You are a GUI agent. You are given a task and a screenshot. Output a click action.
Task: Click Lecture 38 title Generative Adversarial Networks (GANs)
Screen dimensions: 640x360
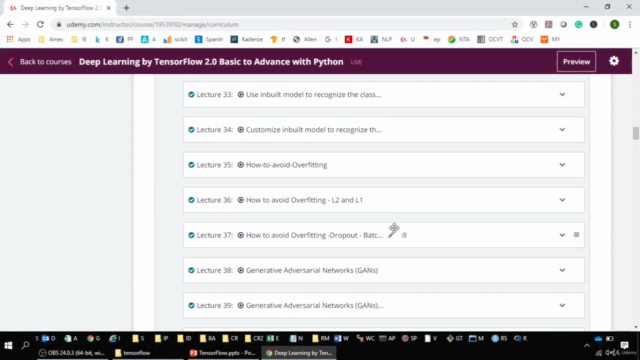point(312,270)
